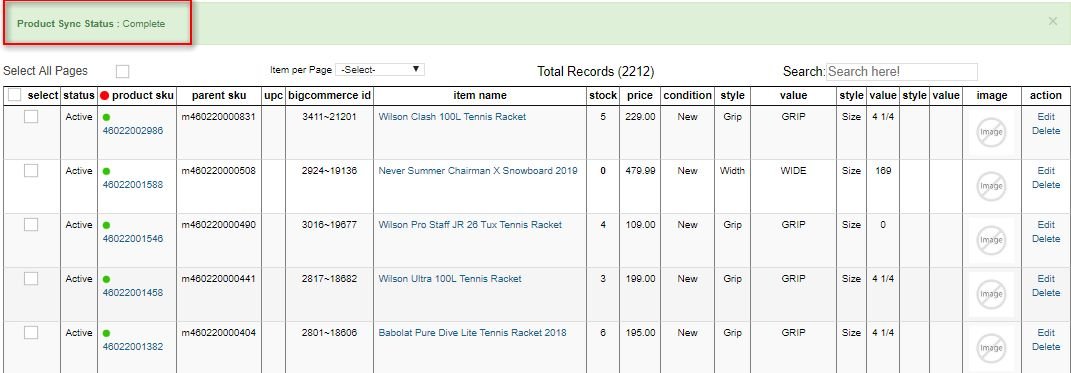Click green status dot above SKU 46022002986
The height and width of the screenshot is (373, 1071).
click(107, 118)
